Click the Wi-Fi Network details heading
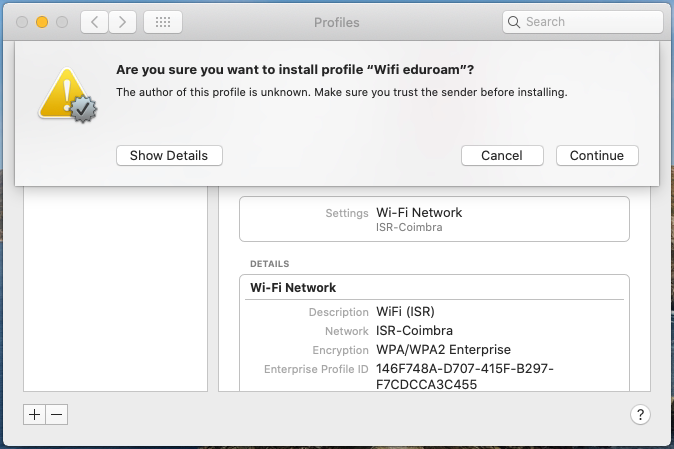Screen dimensions: 674x449 coord(293,287)
